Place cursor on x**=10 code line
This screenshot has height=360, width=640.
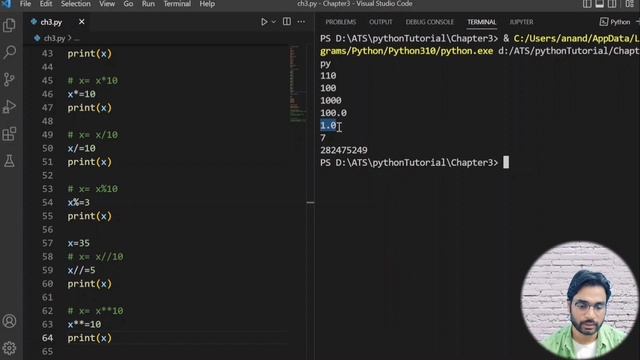(x=84, y=324)
